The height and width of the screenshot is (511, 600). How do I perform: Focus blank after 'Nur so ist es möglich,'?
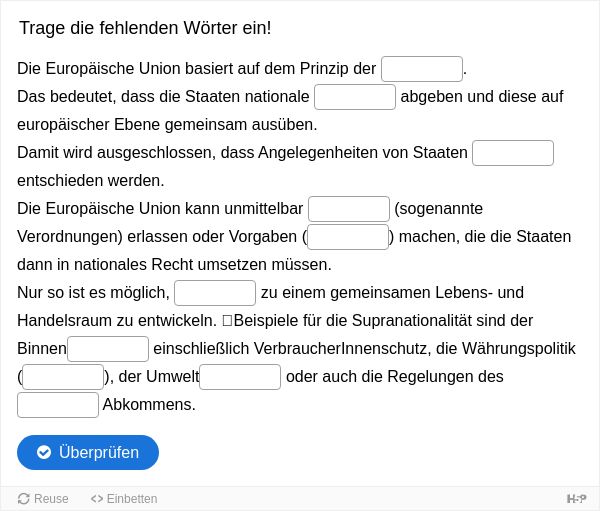point(215,293)
